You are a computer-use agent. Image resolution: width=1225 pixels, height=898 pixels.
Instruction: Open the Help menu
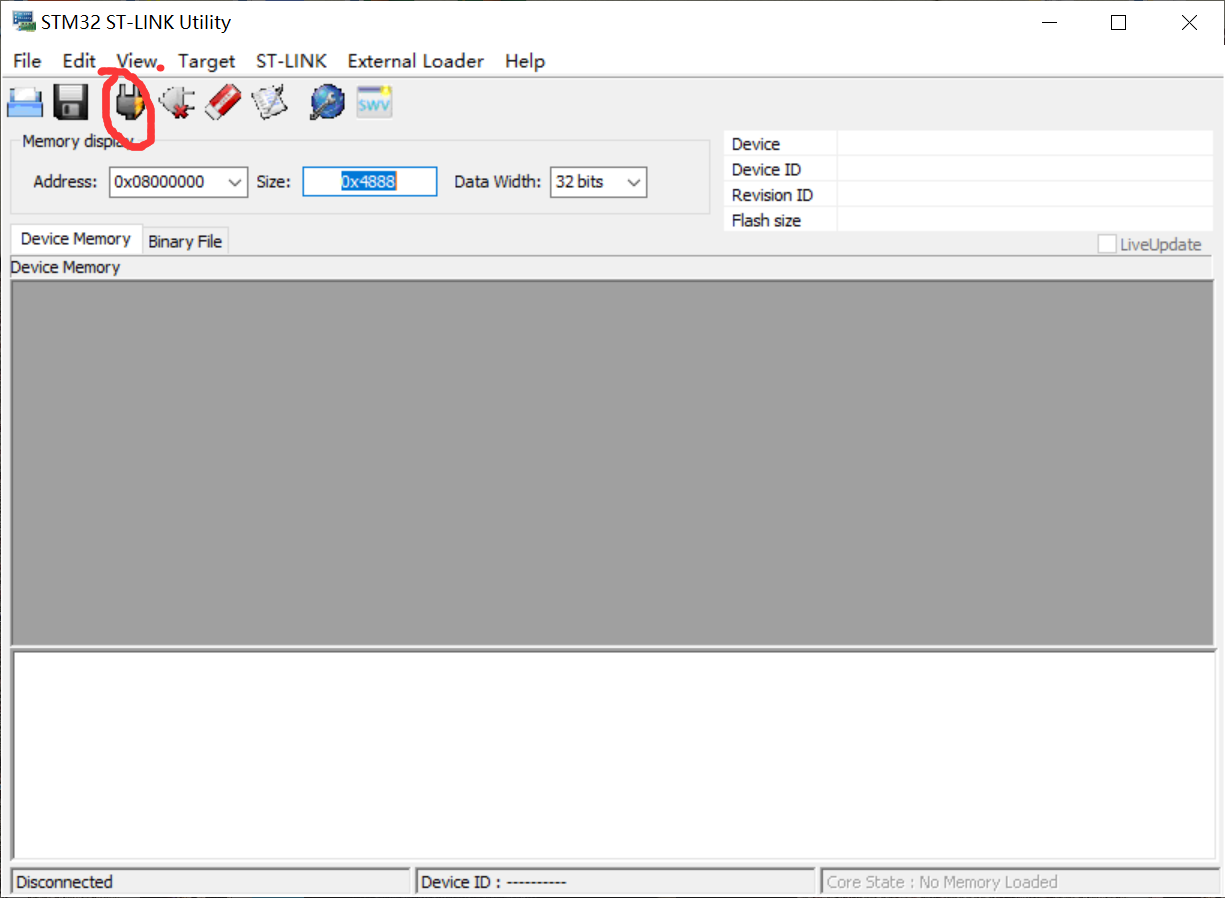click(524, 61)
